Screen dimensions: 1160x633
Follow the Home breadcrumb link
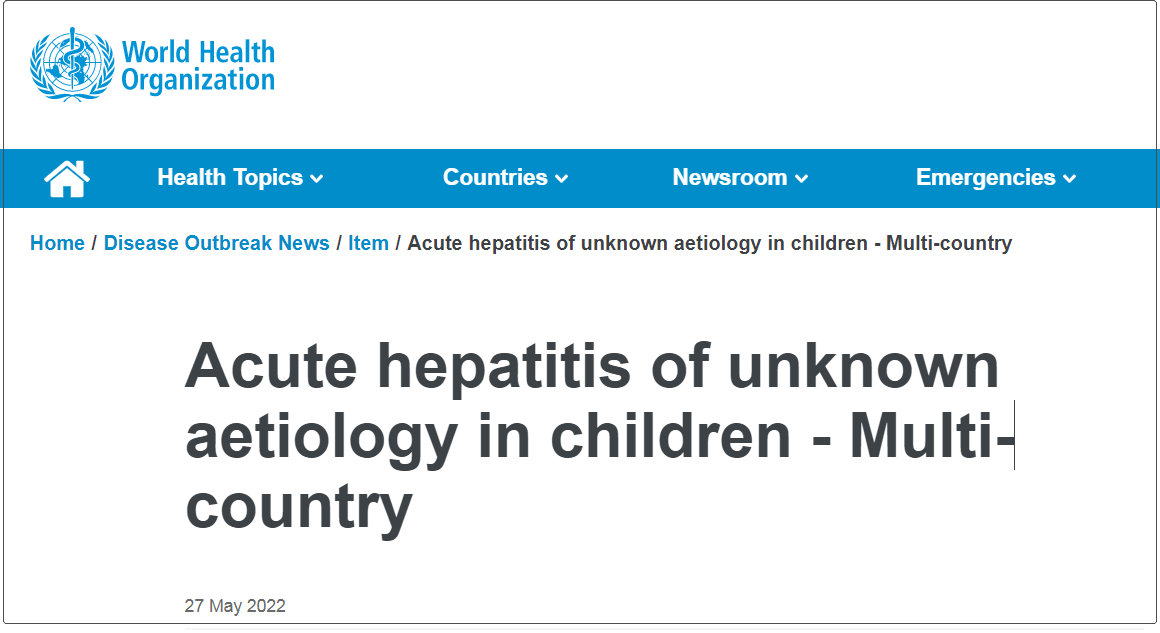(57, 243)
